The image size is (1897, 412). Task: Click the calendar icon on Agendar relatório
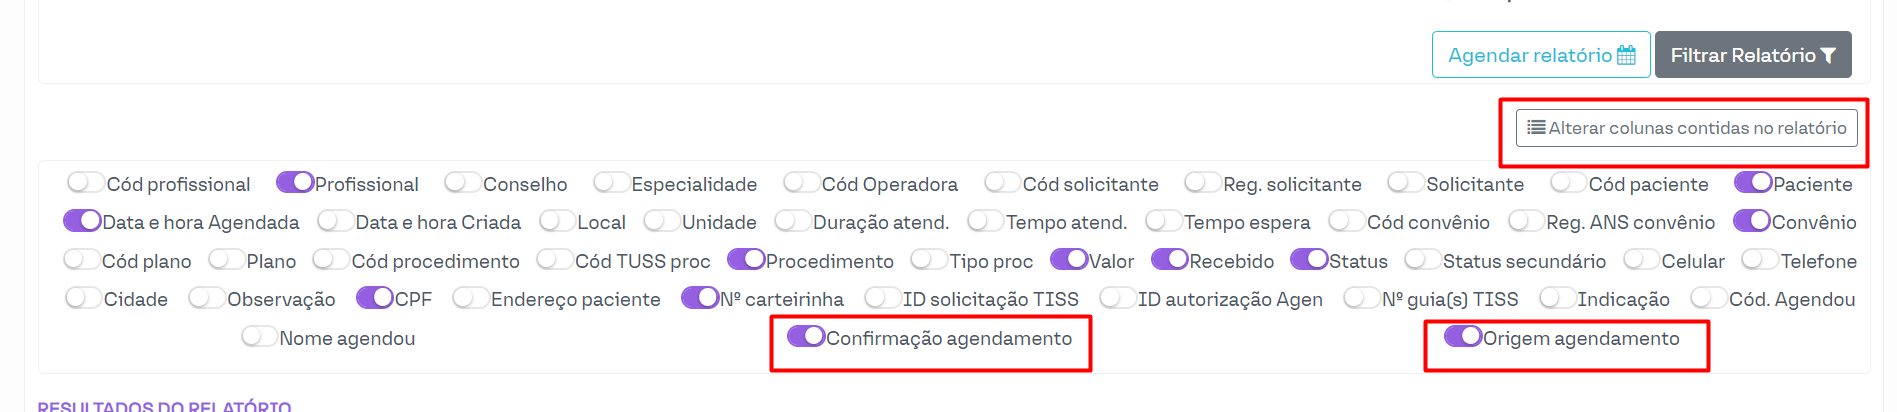pos(1626,55)
